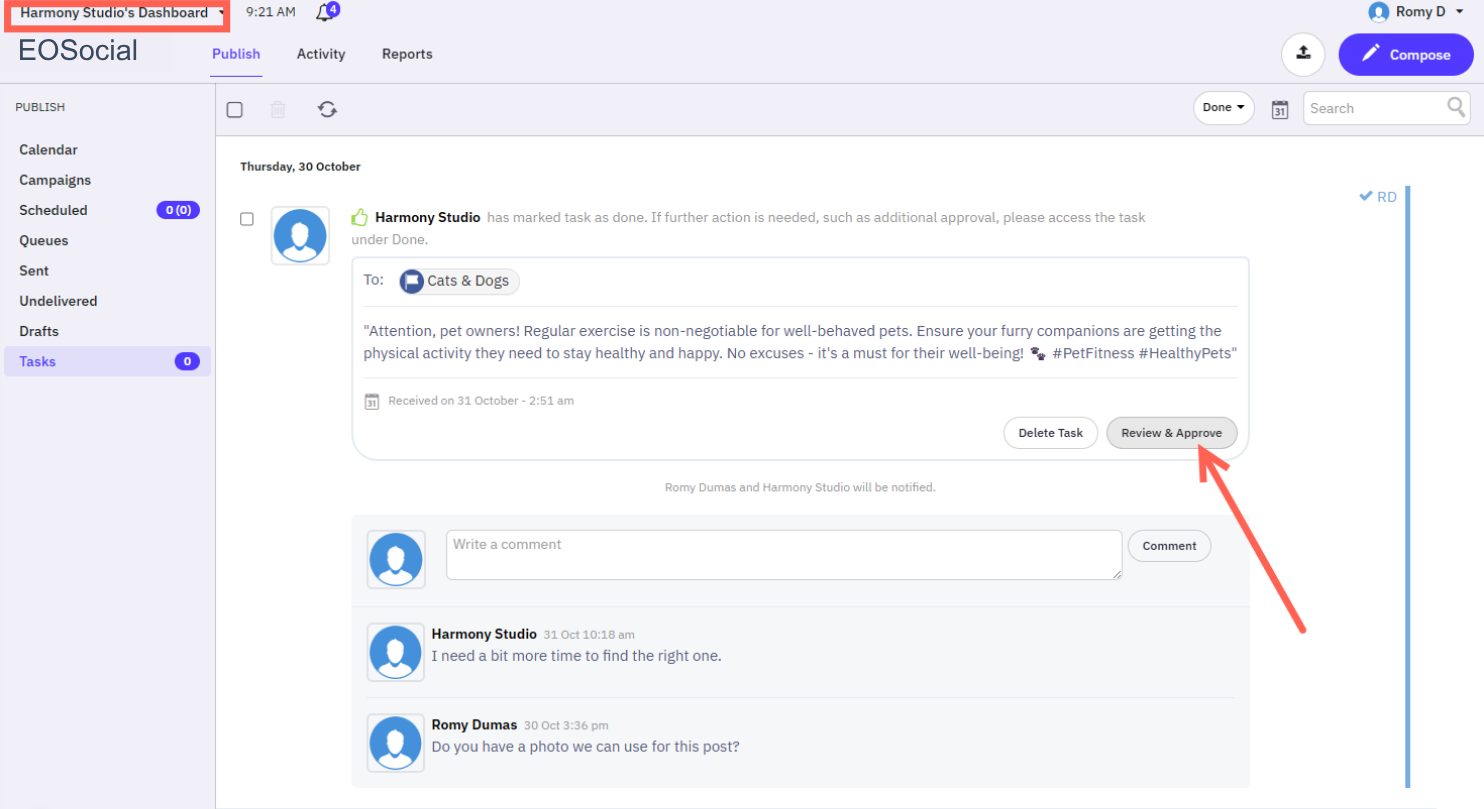Switch to the Publish tab
This screenshot has height=809, width=1484.
[236, 54]
